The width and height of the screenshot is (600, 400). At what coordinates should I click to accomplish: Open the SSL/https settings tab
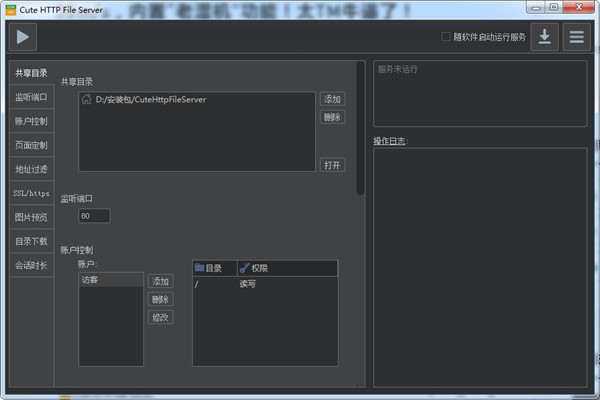pyautogui.click(x=31, y=193)
